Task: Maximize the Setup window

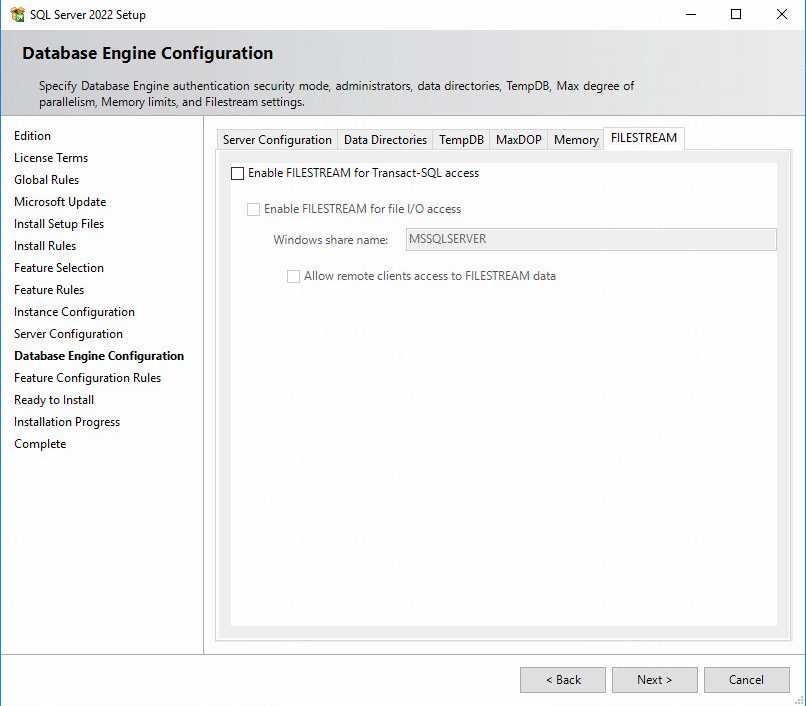Action: pos(736,14)
